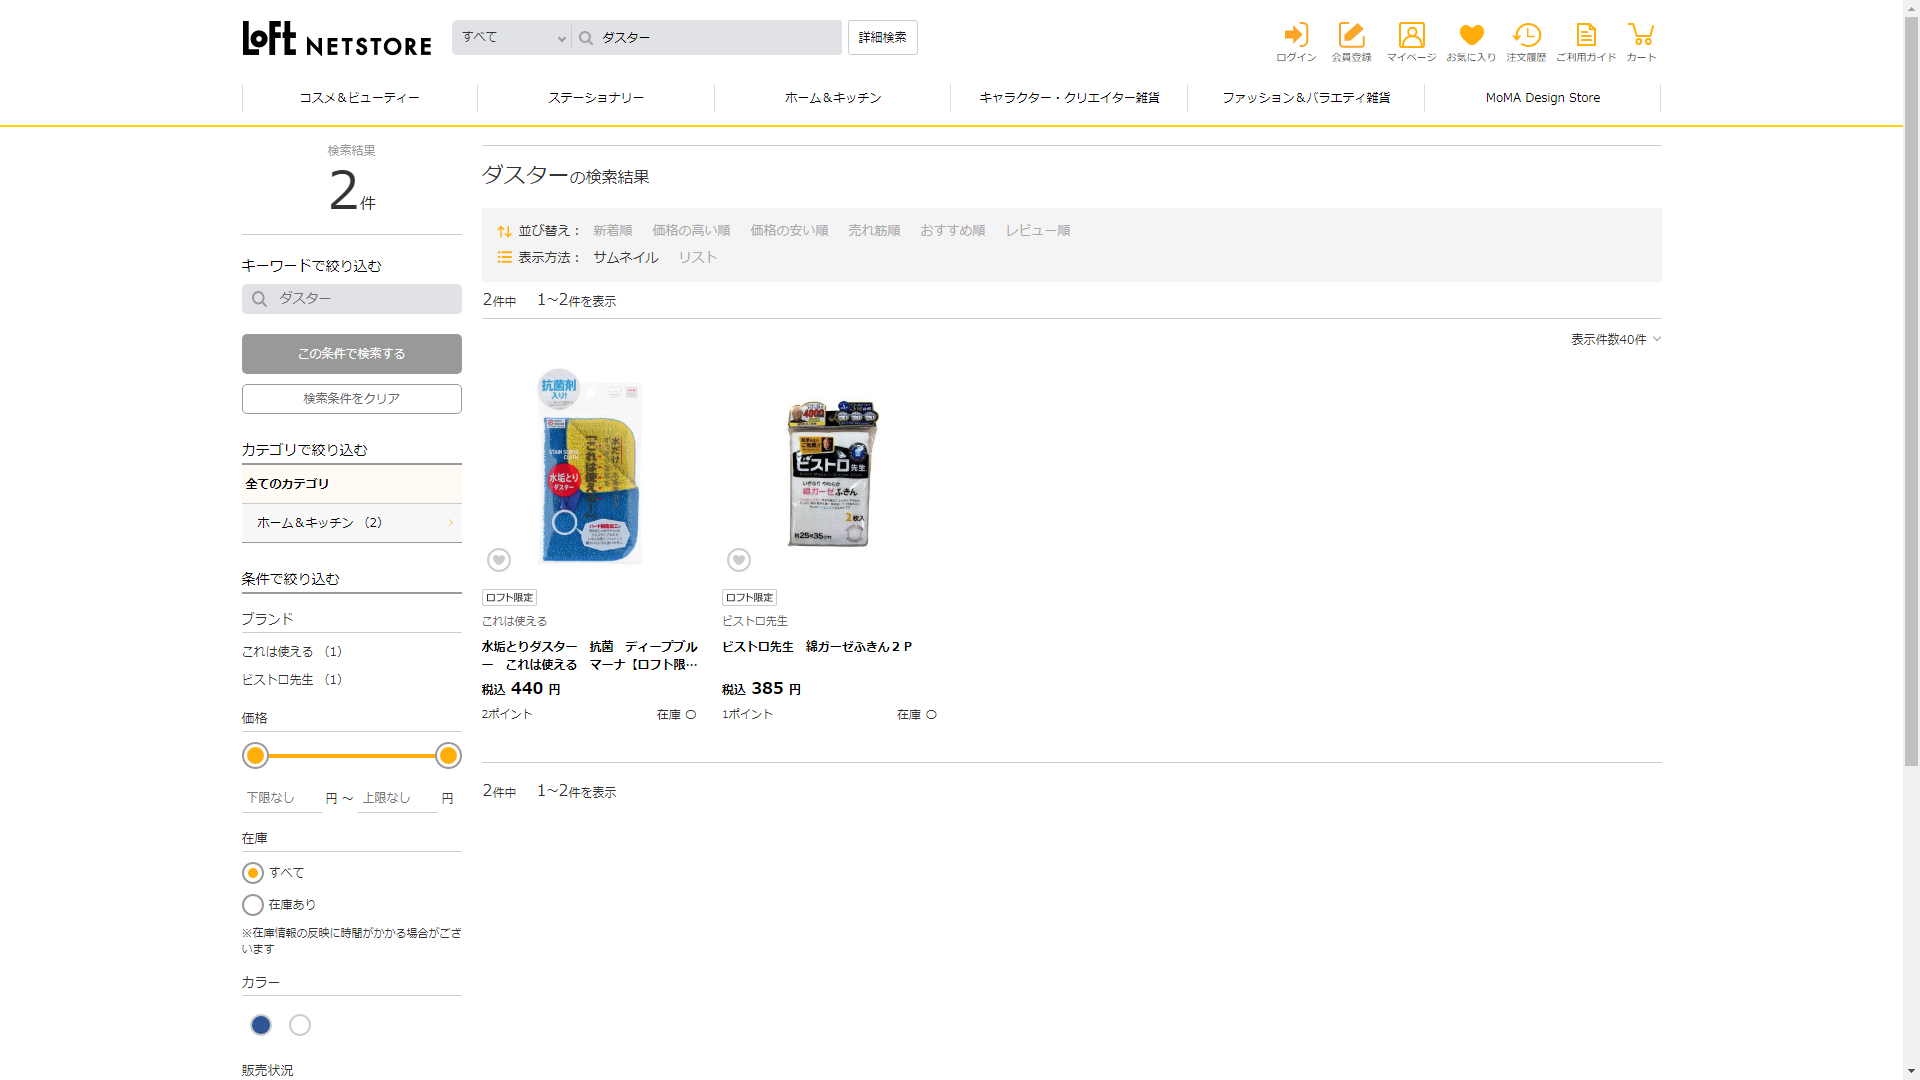
Task: Switch display mode to リスト view
Action: (698, 258)
